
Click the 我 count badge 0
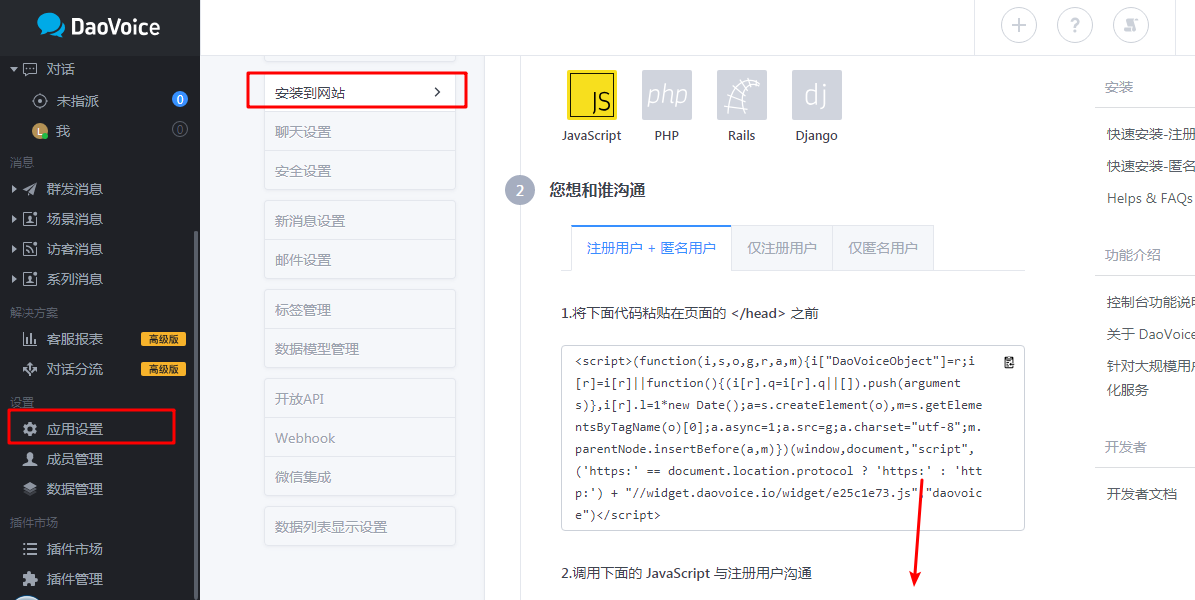[180, 130]
